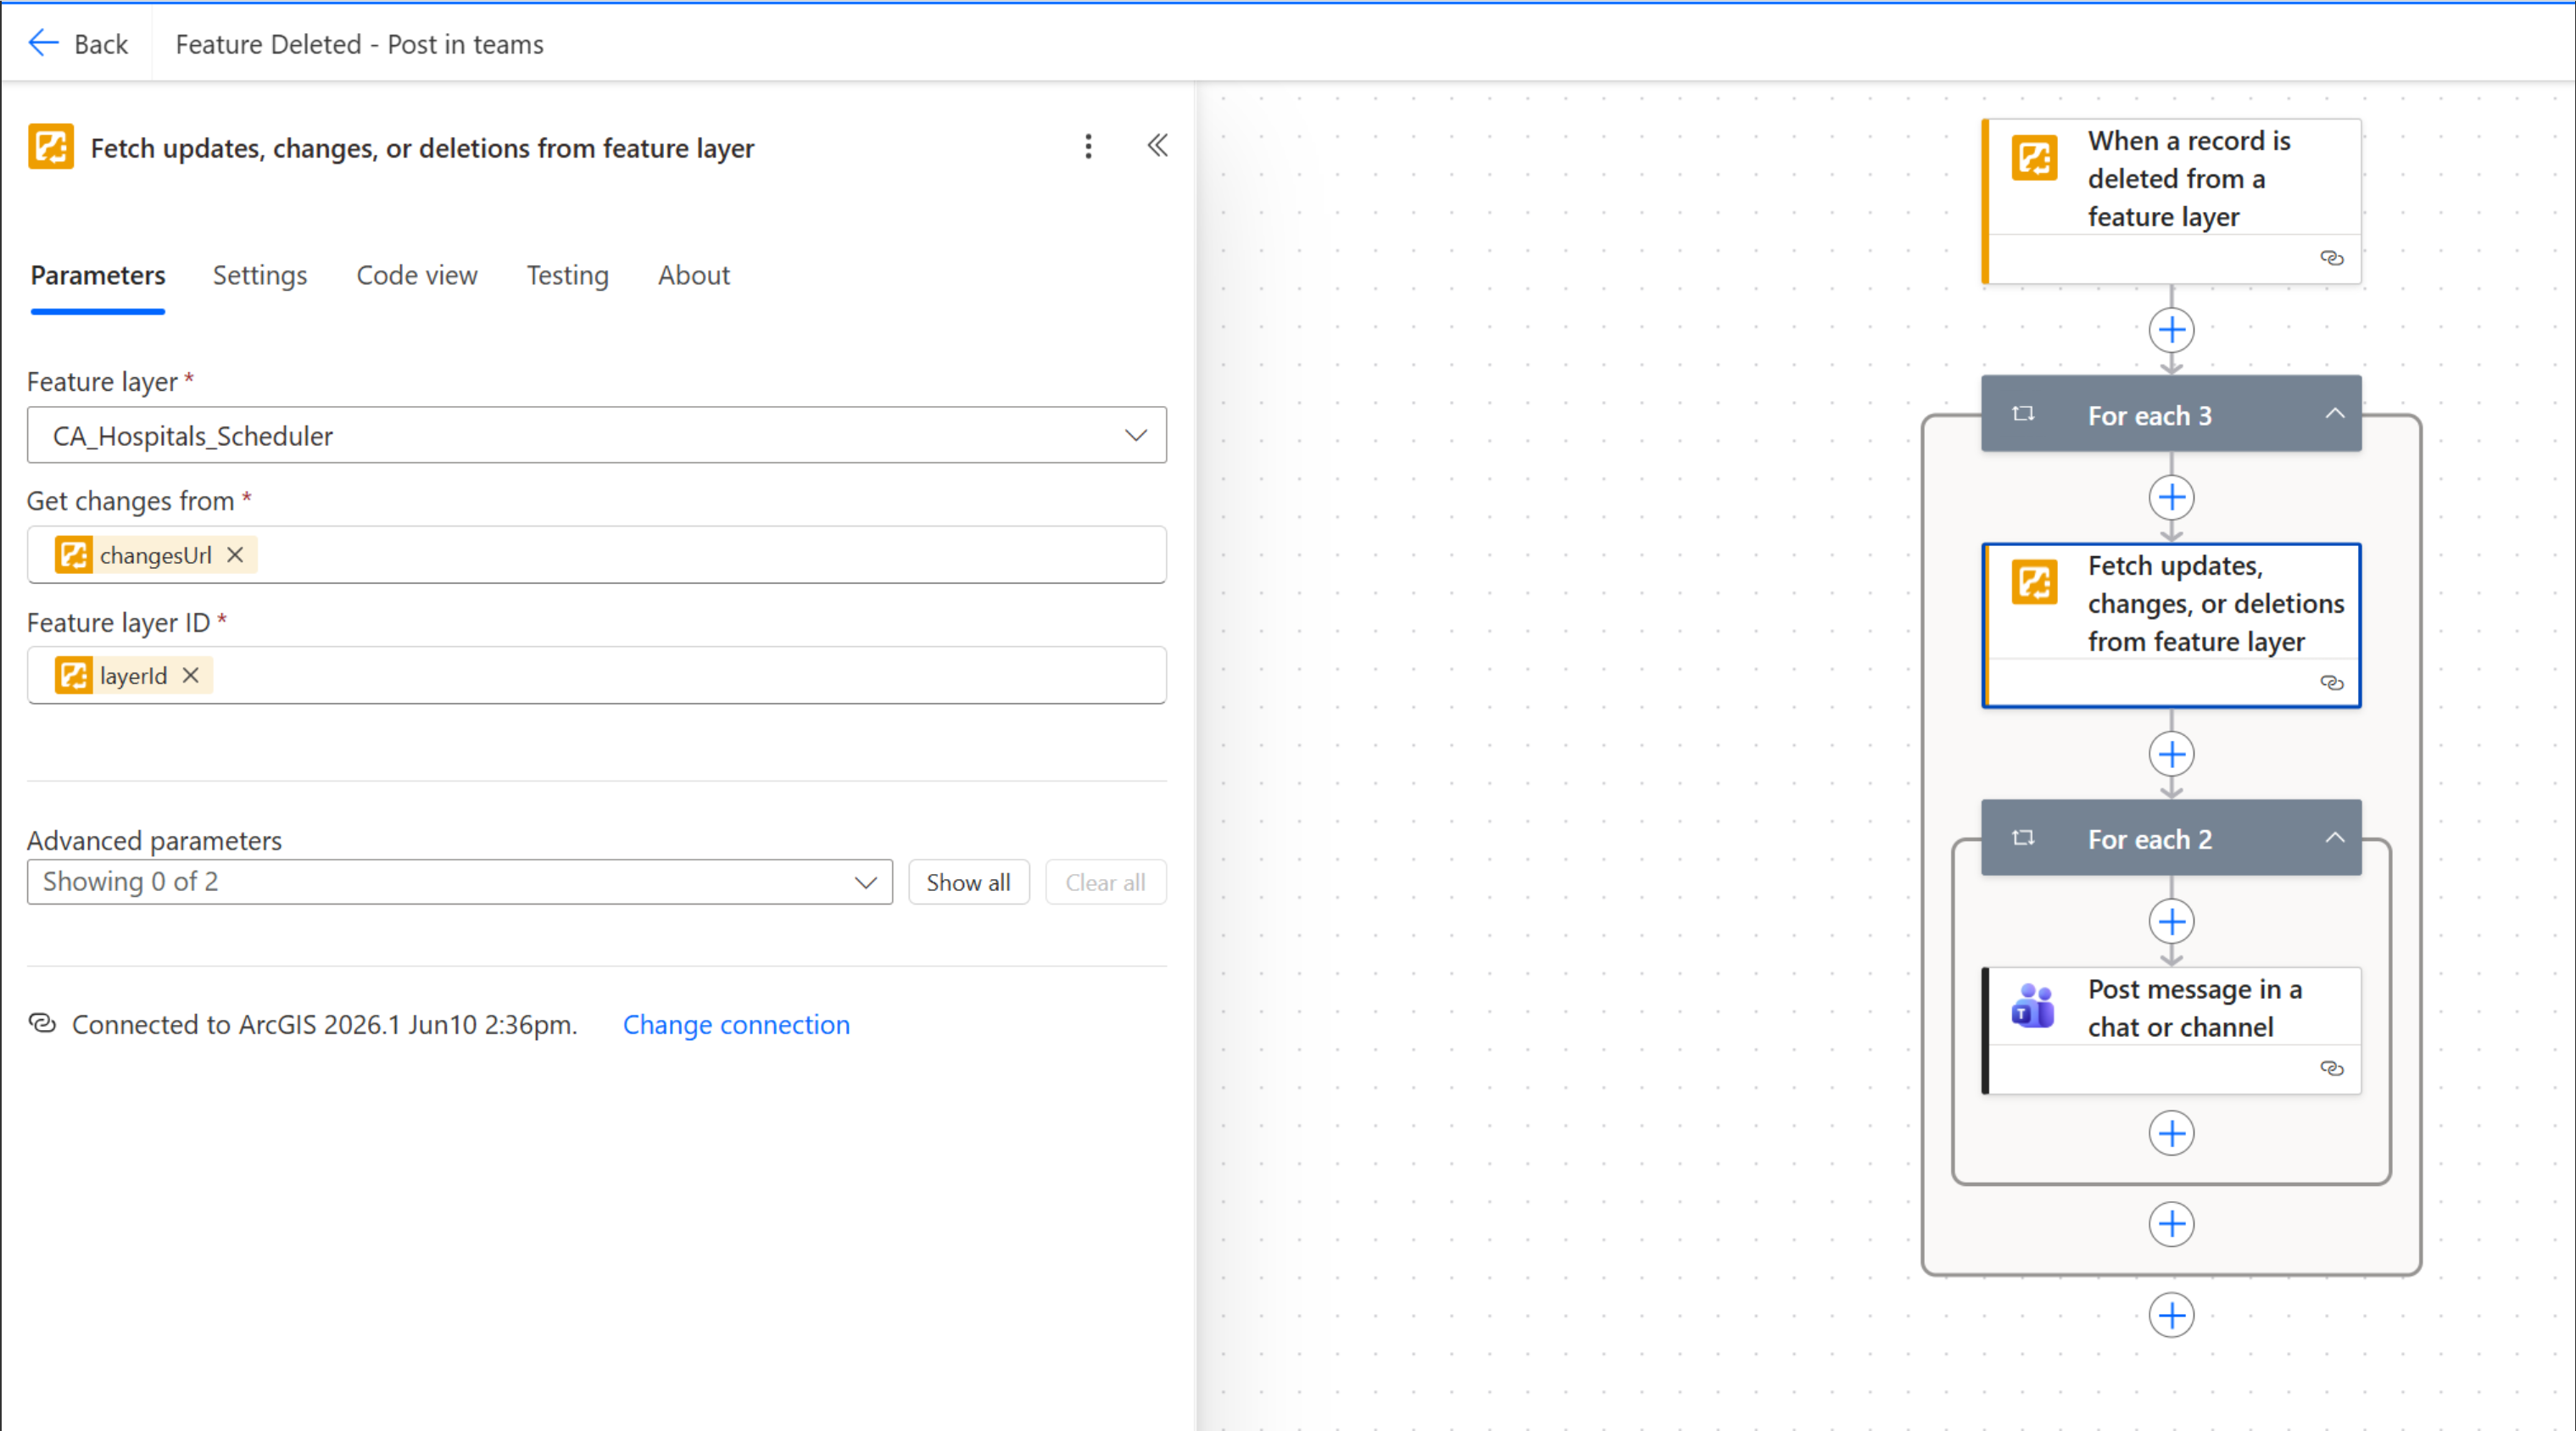Viewport: 2576px width, 1431px height.
Task: Collapse the For each 3 loop
Action: tap(2334, 414)
